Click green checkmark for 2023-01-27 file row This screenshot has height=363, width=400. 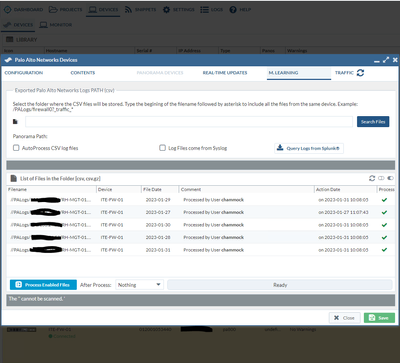[x=384, y=212]
